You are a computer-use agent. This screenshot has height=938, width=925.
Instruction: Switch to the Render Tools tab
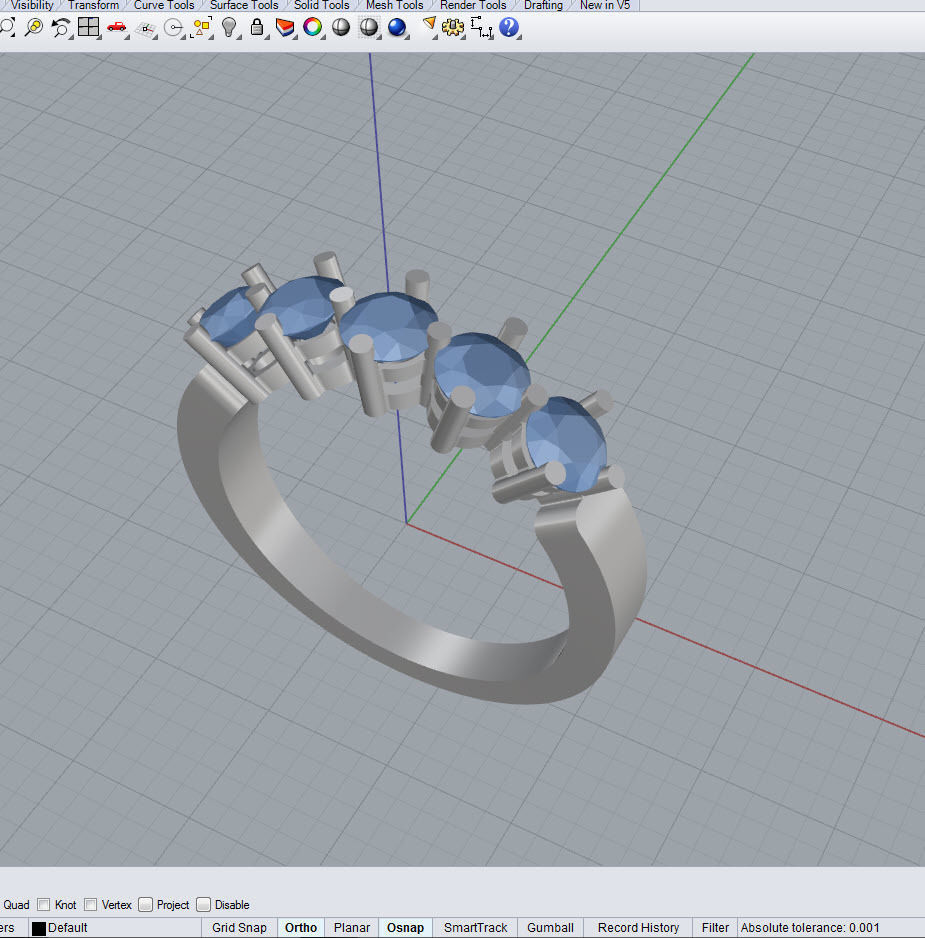(x=473, y=5)
